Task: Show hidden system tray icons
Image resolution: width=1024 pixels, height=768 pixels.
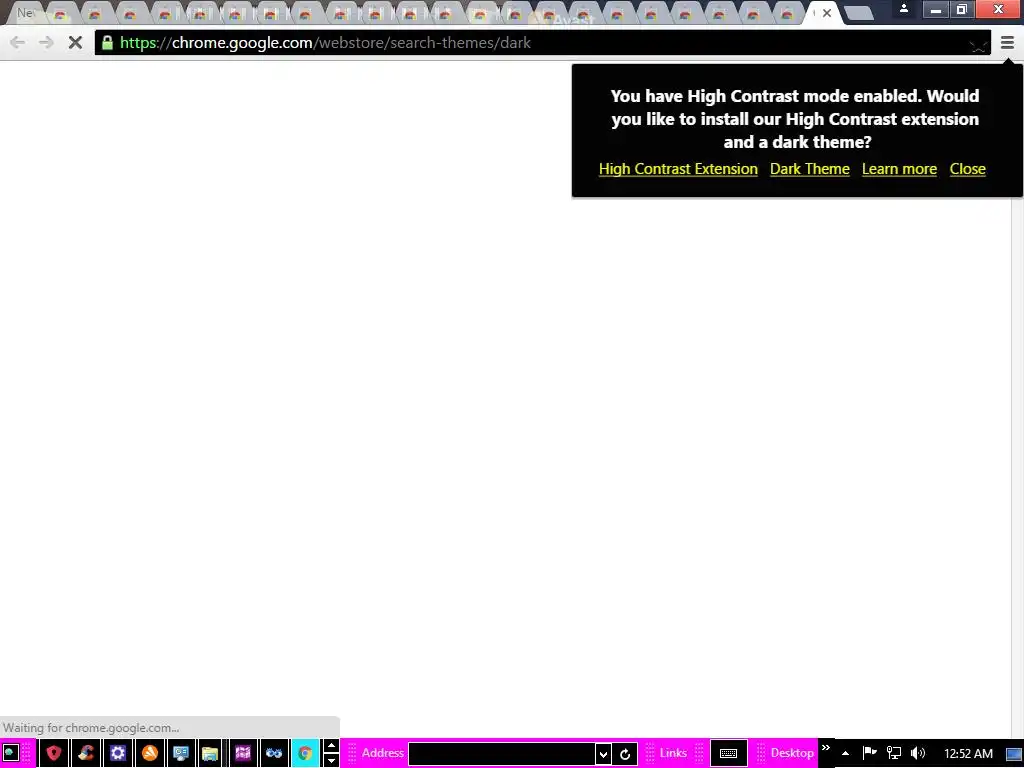Action: tap(845, 753)
